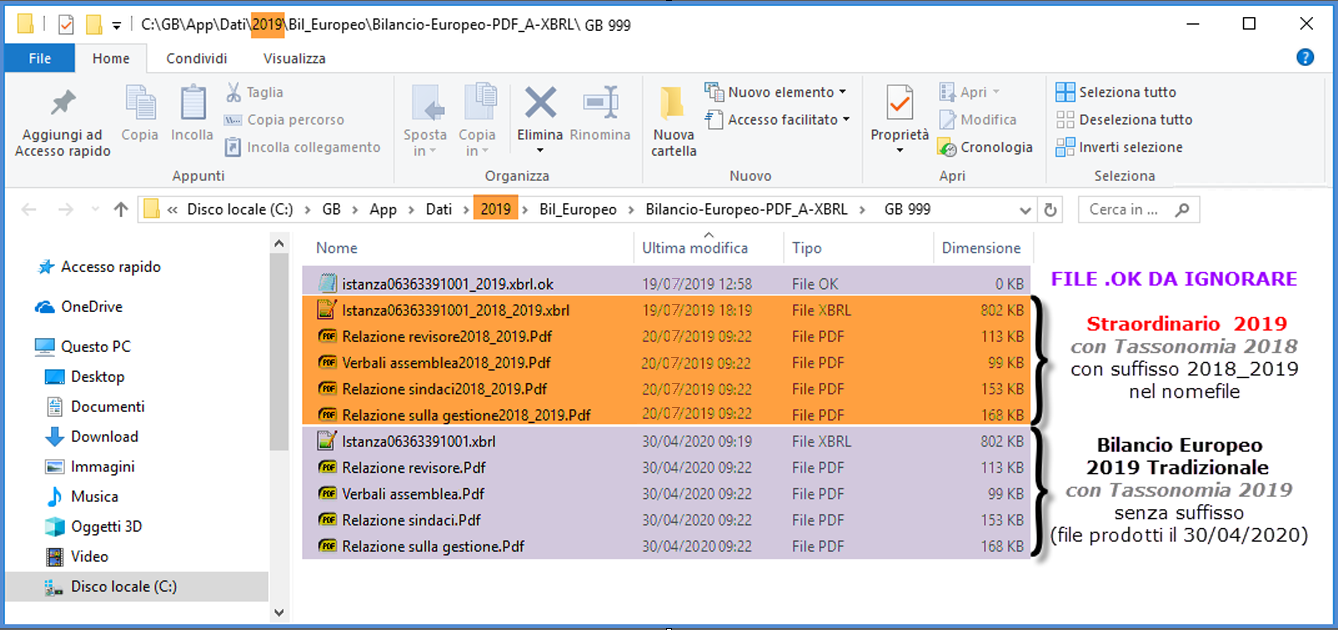
Task: Switch to the Home ribbon tab
Action: click(111, 58)
